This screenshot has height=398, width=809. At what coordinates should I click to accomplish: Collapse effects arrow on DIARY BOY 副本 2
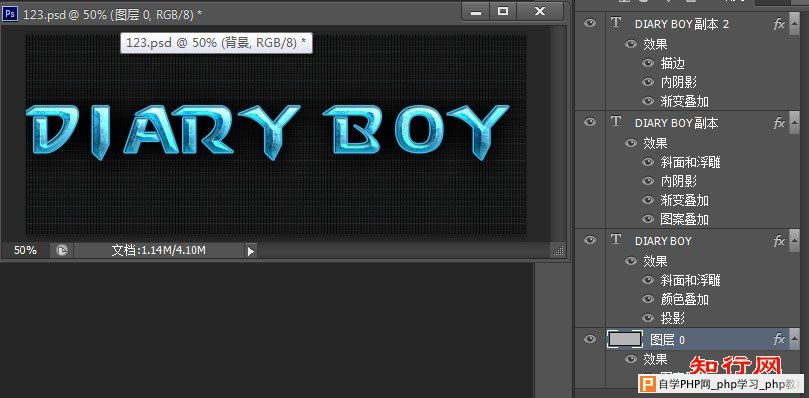tap(794, 24)
